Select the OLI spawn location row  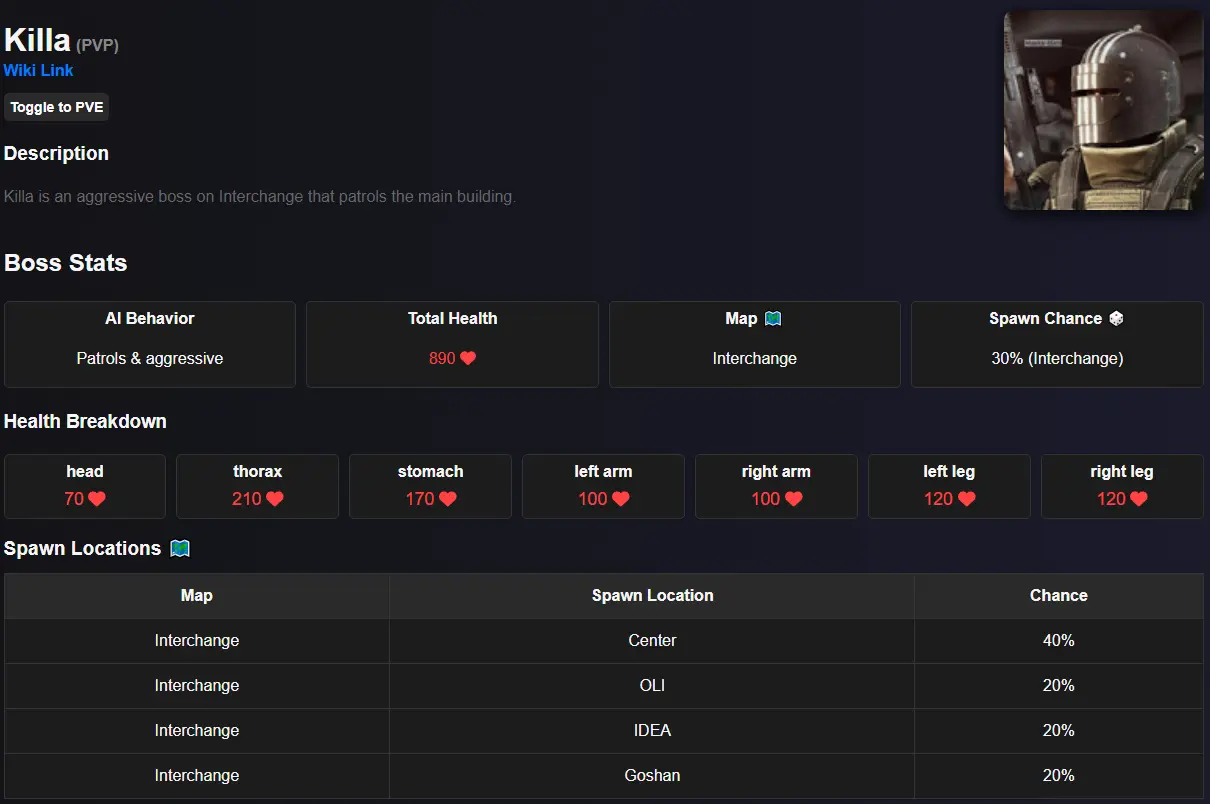(652, 685)
